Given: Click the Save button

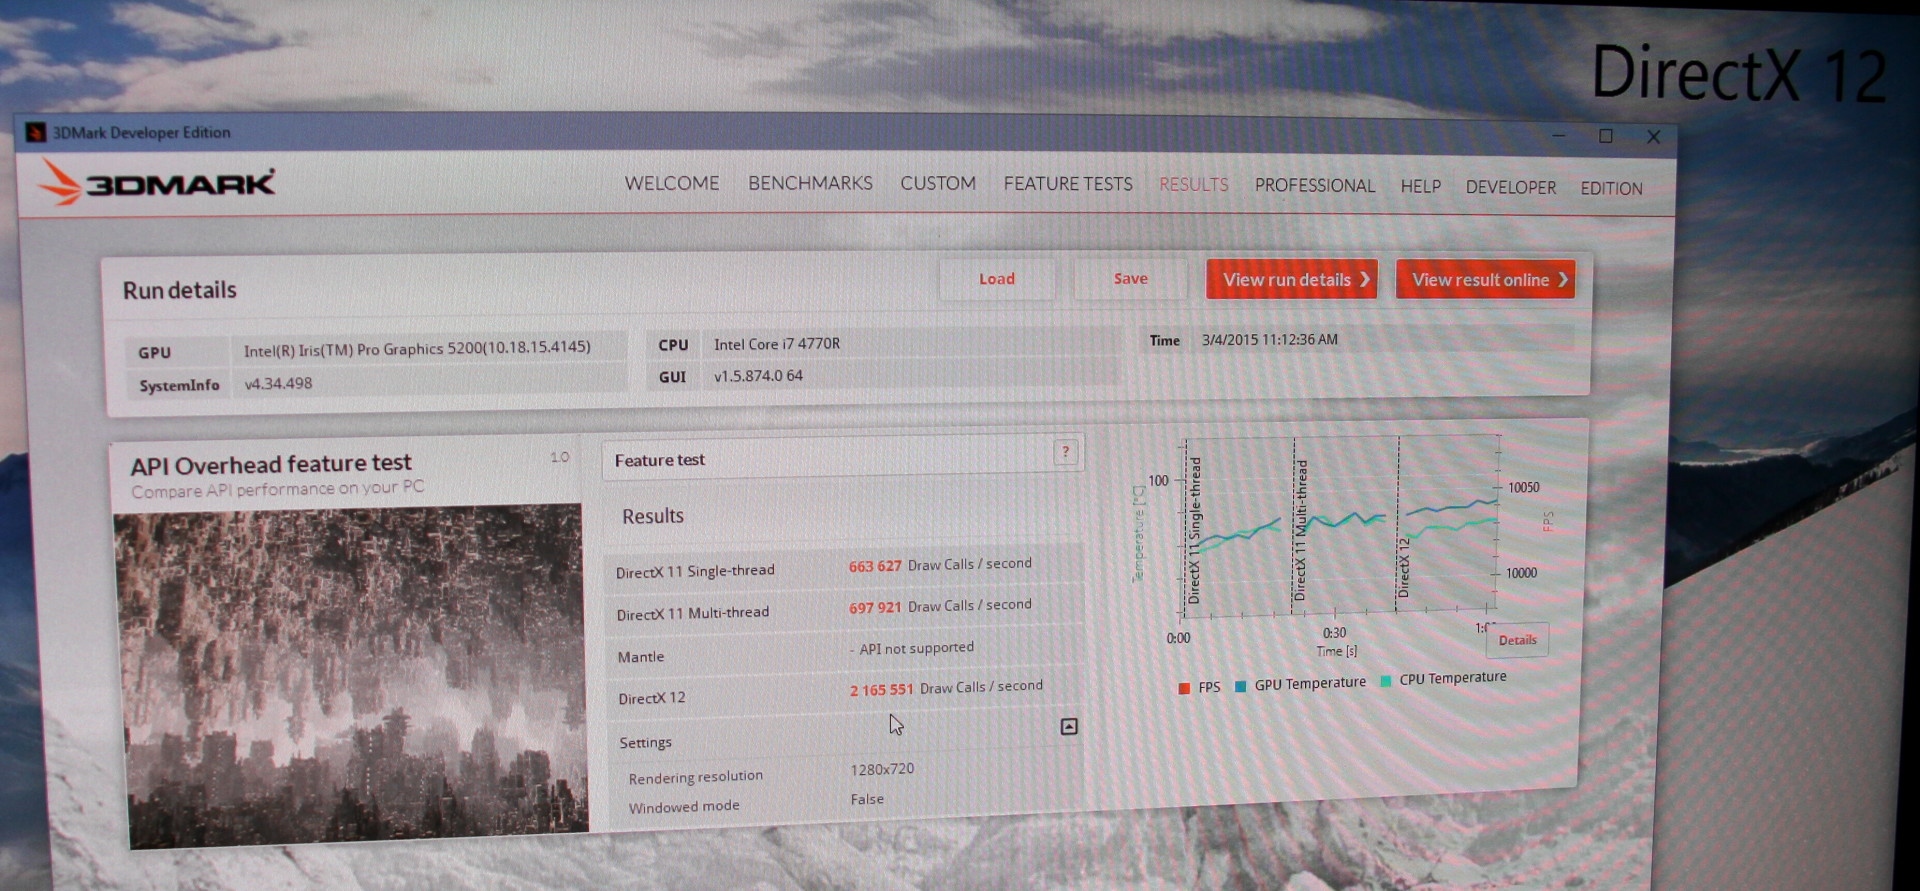Looking at the screenshot, I should [x=1131, y=279].
